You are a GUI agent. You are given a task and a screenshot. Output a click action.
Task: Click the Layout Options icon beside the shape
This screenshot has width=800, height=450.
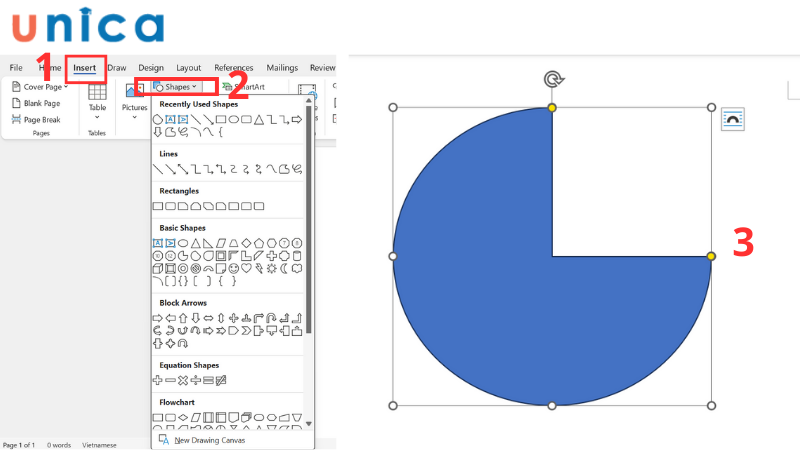(x=733, y=119)
